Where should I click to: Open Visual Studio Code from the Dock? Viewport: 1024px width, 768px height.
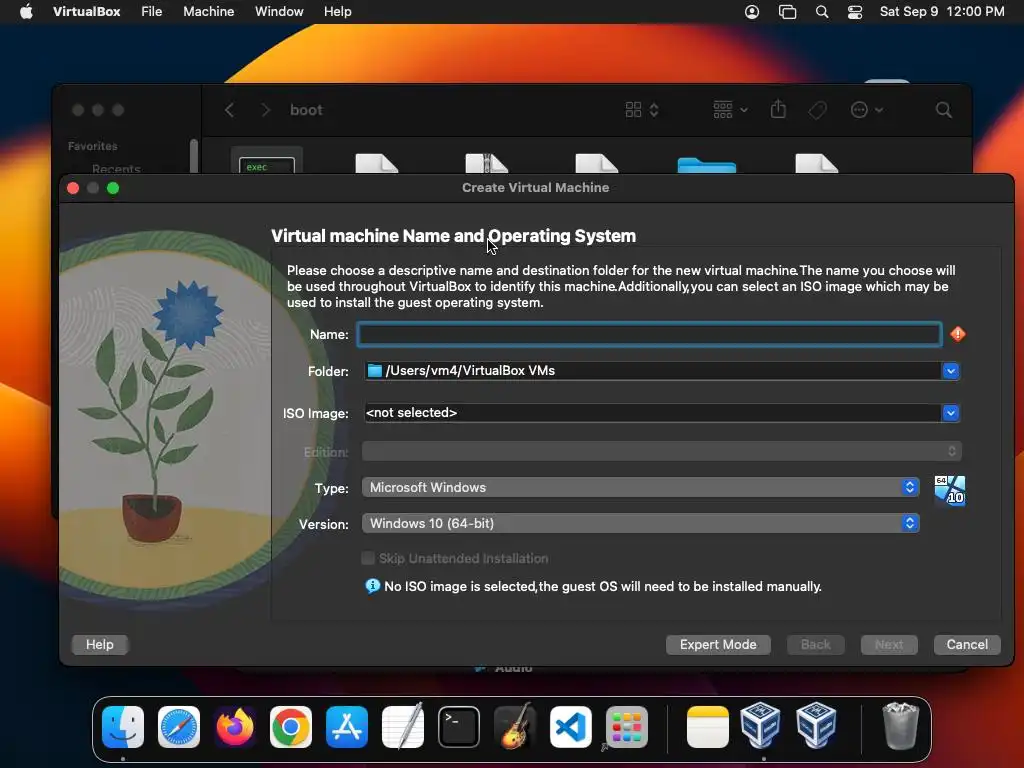click(x=571, y=727)
